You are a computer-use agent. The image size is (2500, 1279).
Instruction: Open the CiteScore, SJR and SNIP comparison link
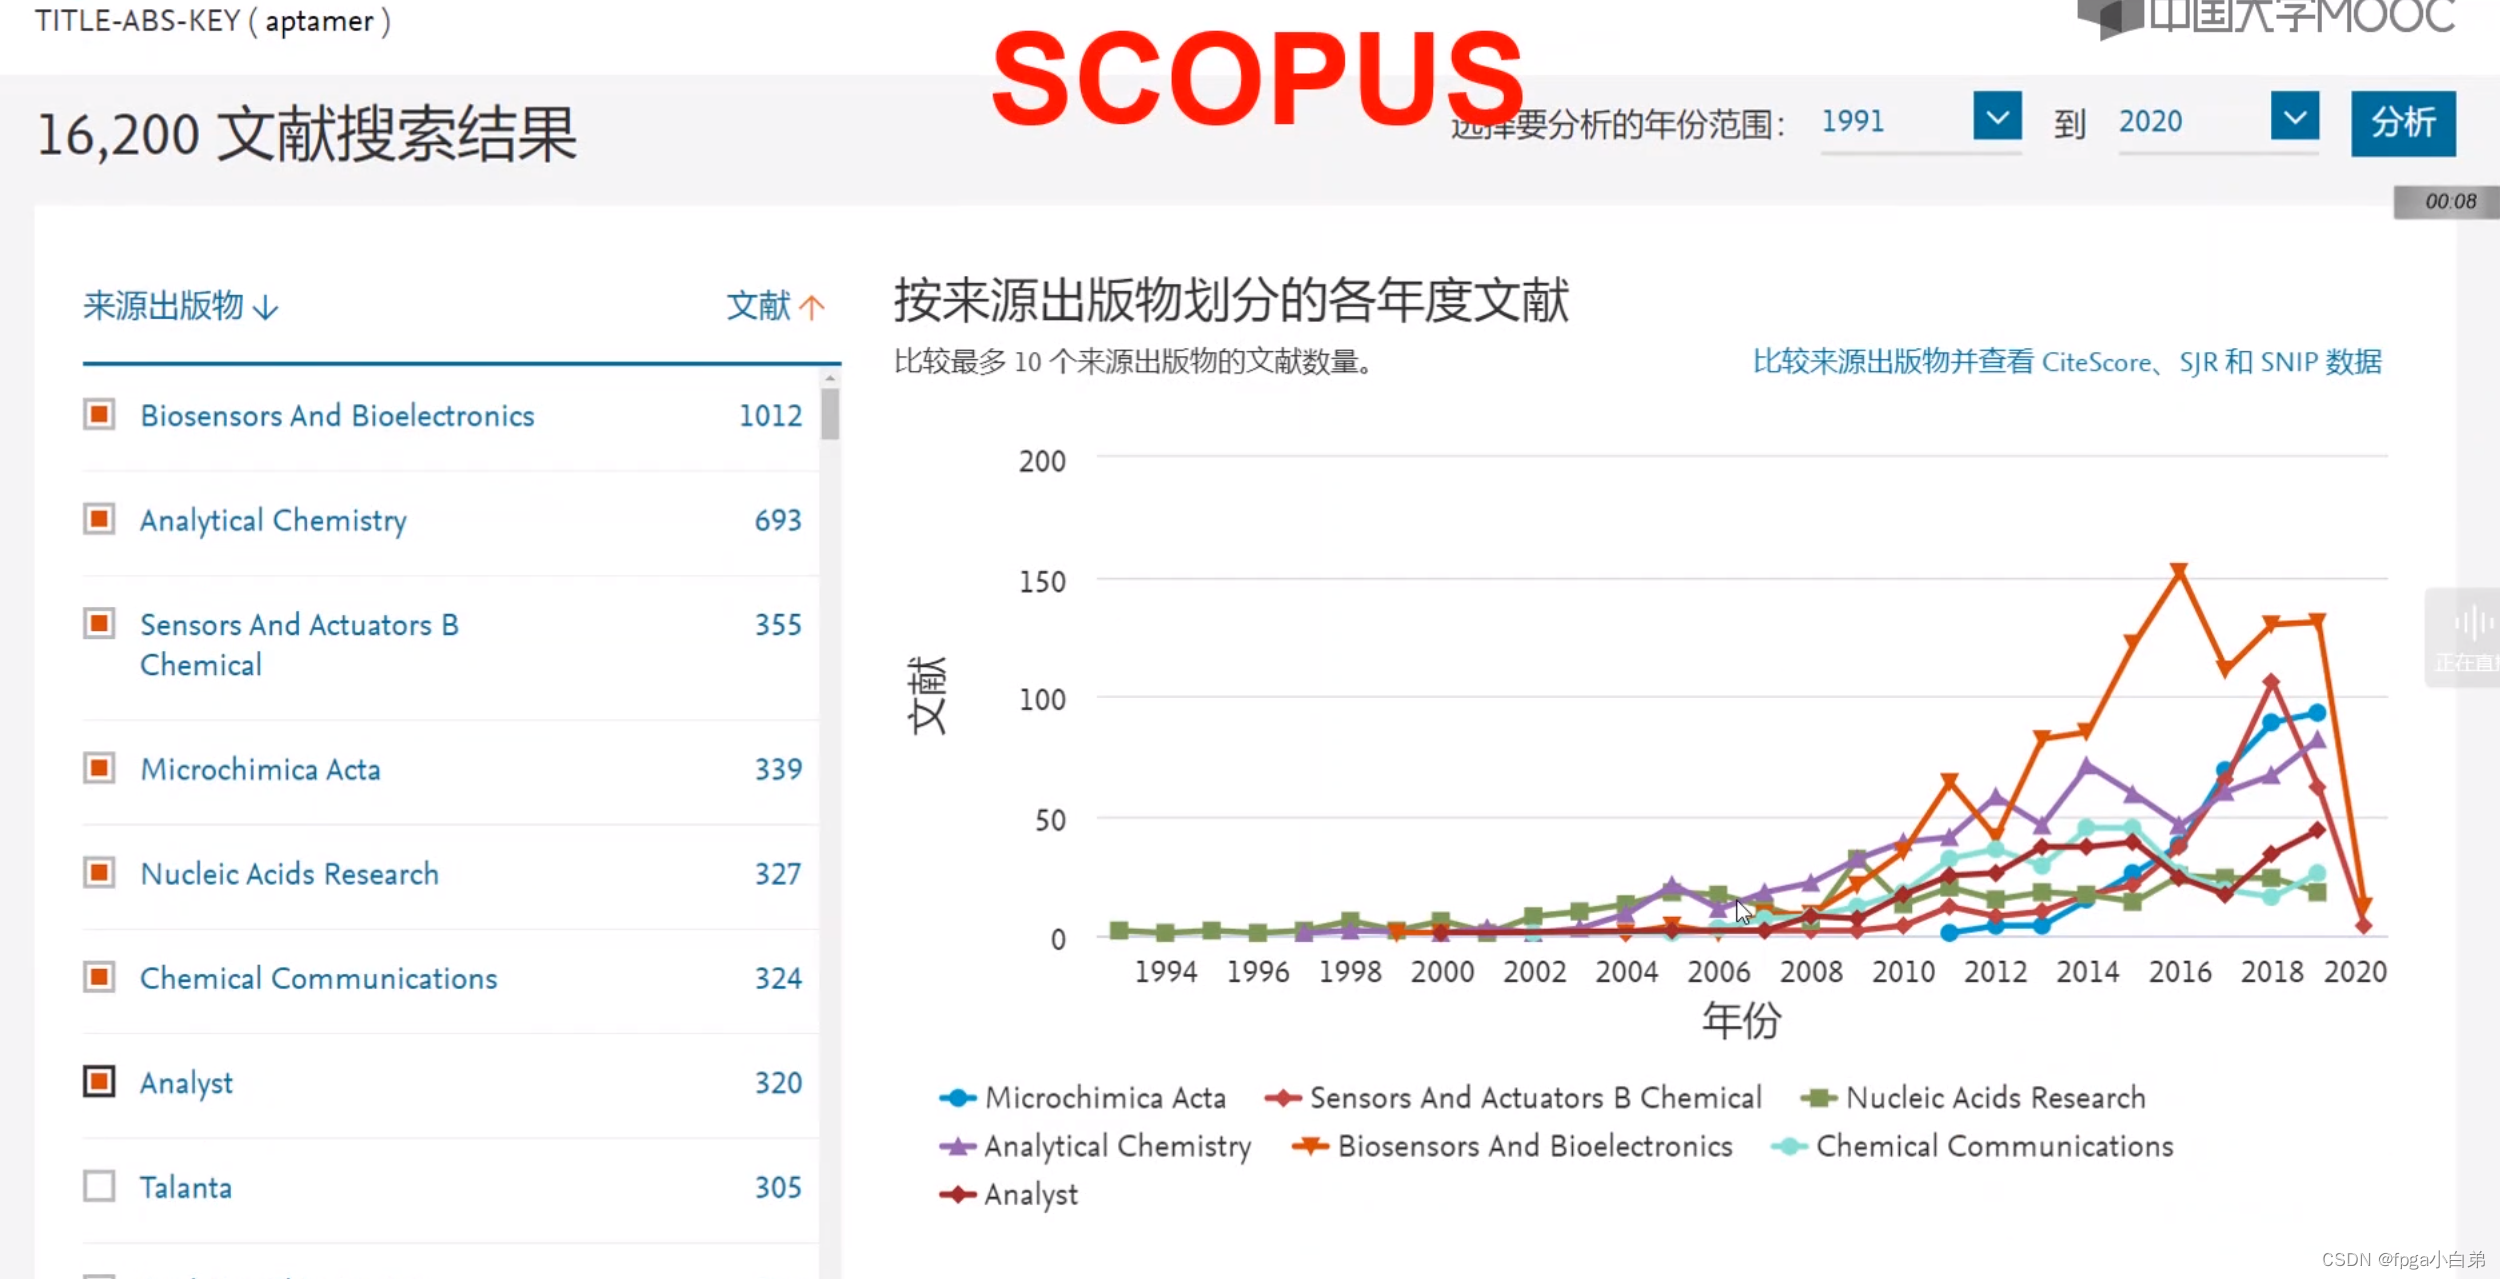[x=2066, y=362]
